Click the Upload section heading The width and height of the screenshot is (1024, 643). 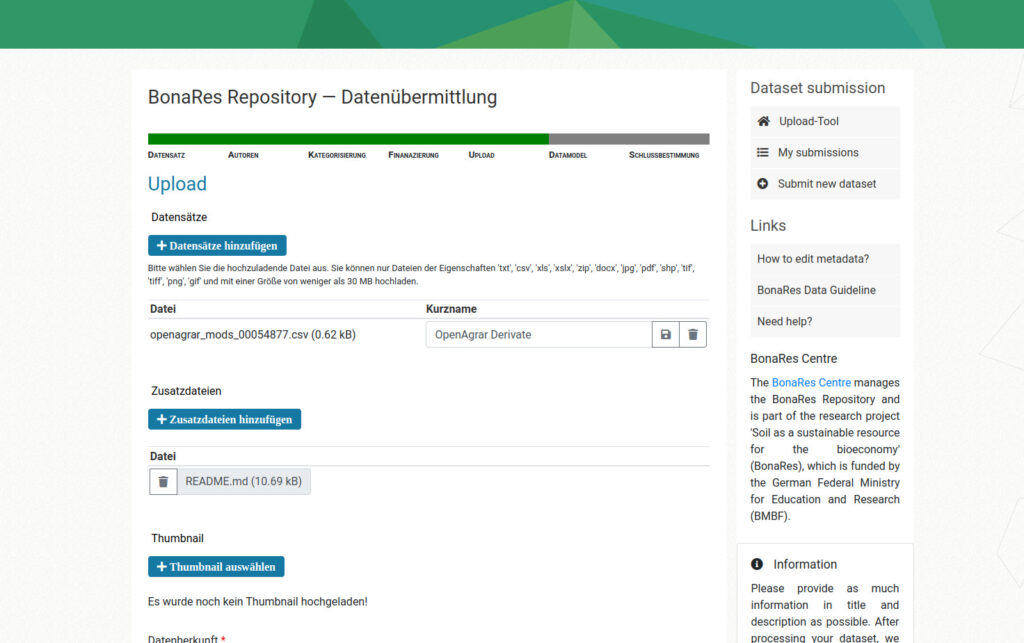[x=177, y=184]
